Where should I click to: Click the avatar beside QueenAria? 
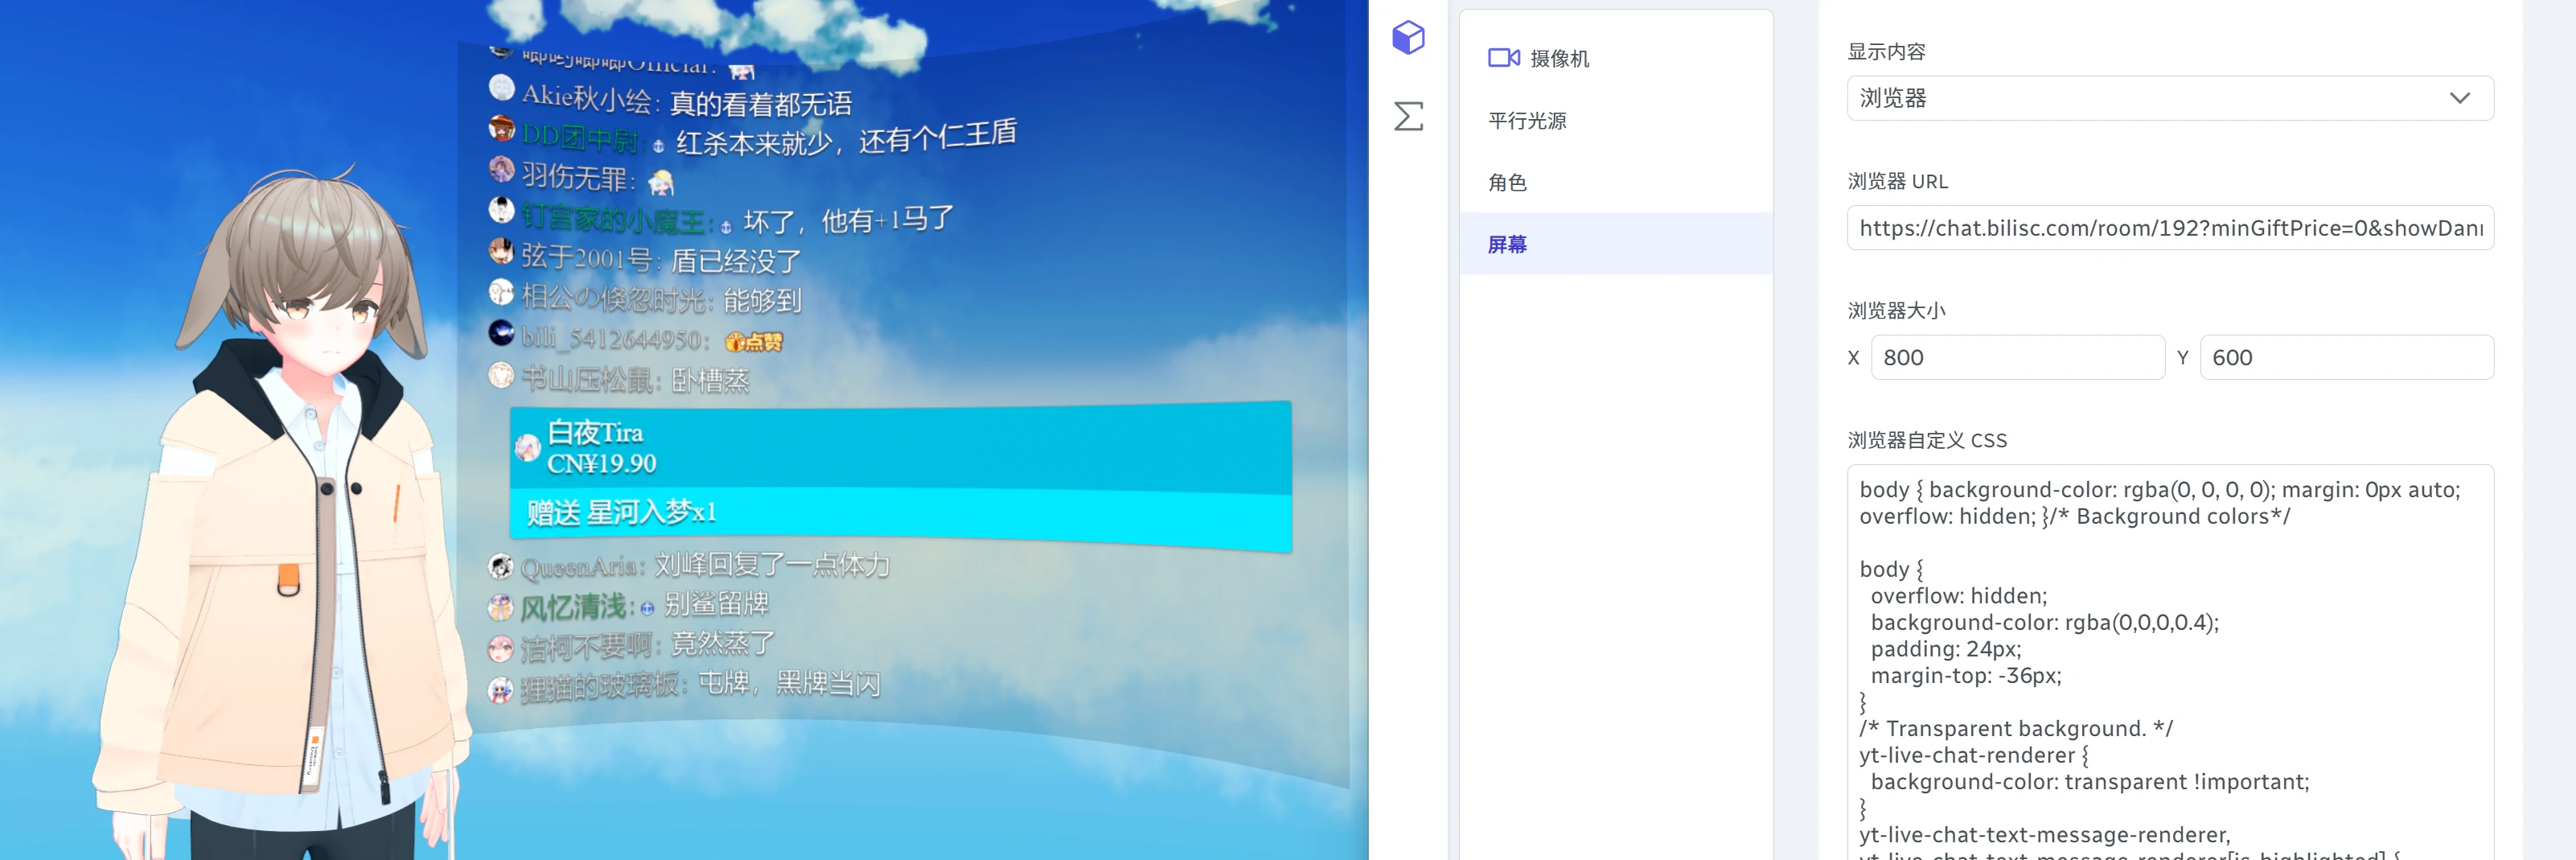point(501,567)
